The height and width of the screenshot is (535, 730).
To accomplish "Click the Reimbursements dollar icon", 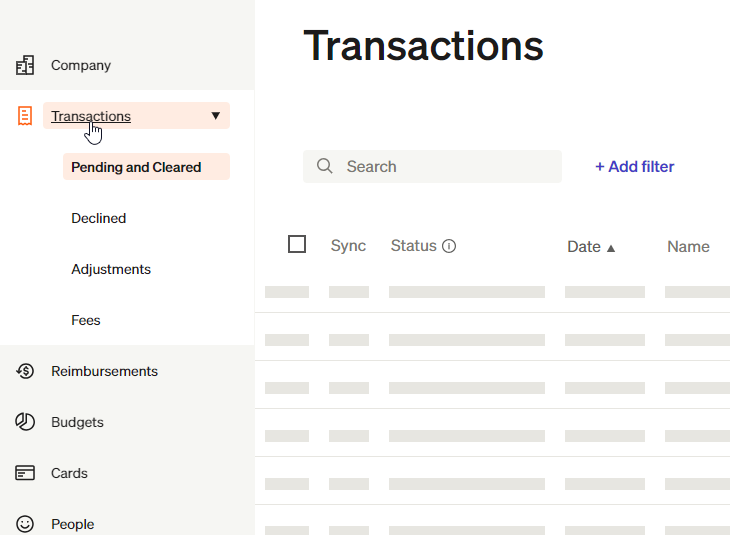I will (25, 371).
